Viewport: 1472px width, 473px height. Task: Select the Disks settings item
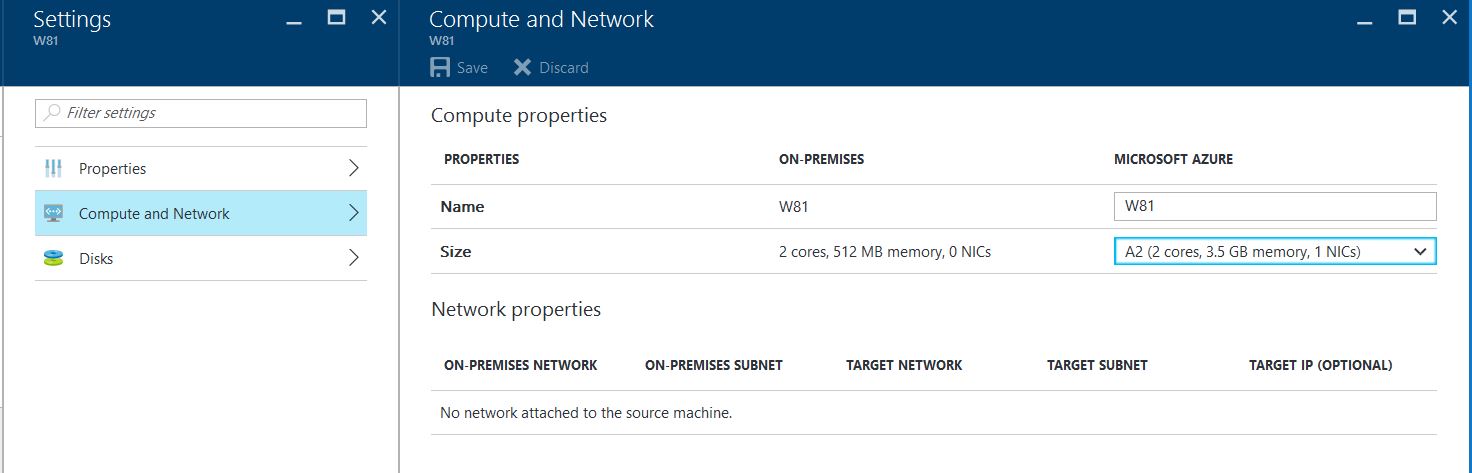tap(96, 258)
